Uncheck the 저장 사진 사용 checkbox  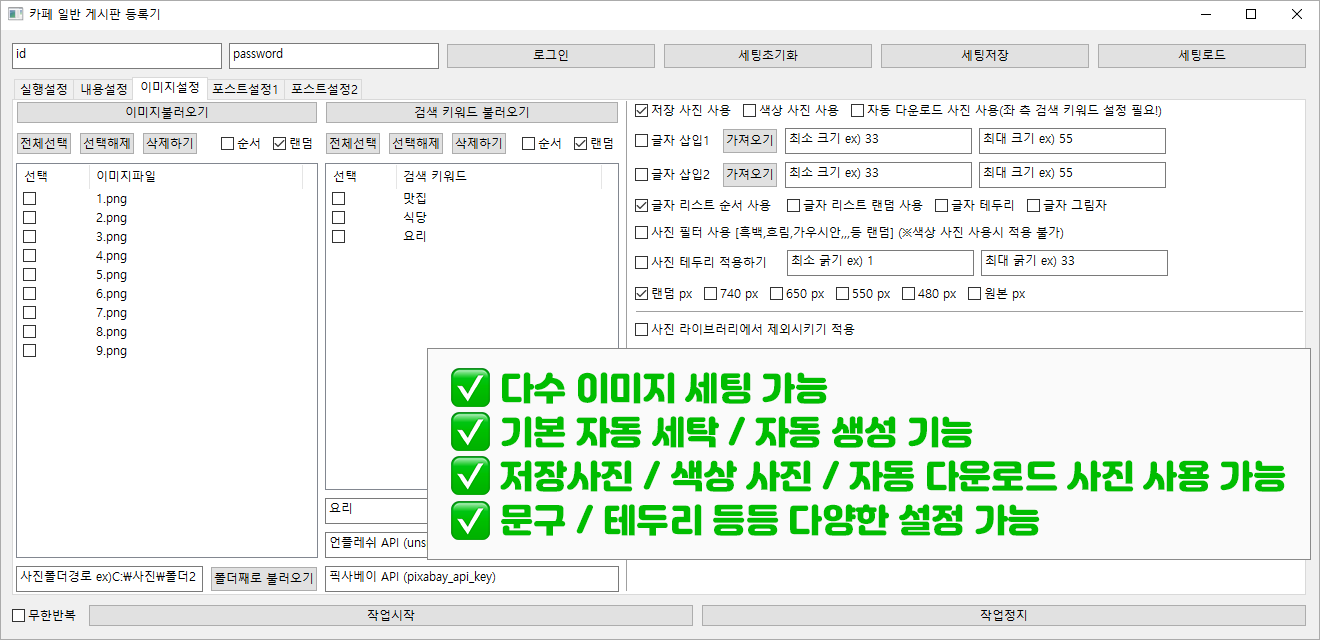click(x=642, y=110)
